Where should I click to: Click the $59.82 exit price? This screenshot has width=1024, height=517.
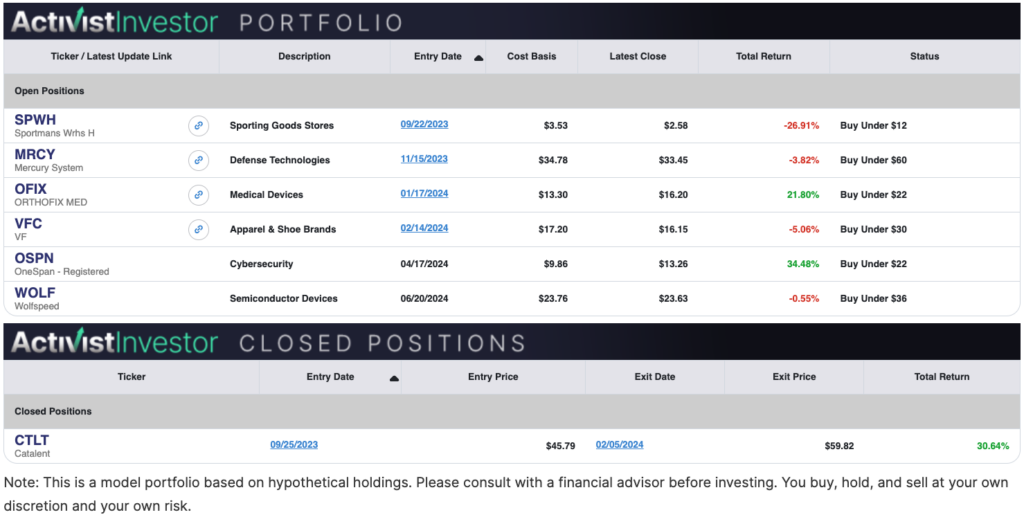click(839, 446)
